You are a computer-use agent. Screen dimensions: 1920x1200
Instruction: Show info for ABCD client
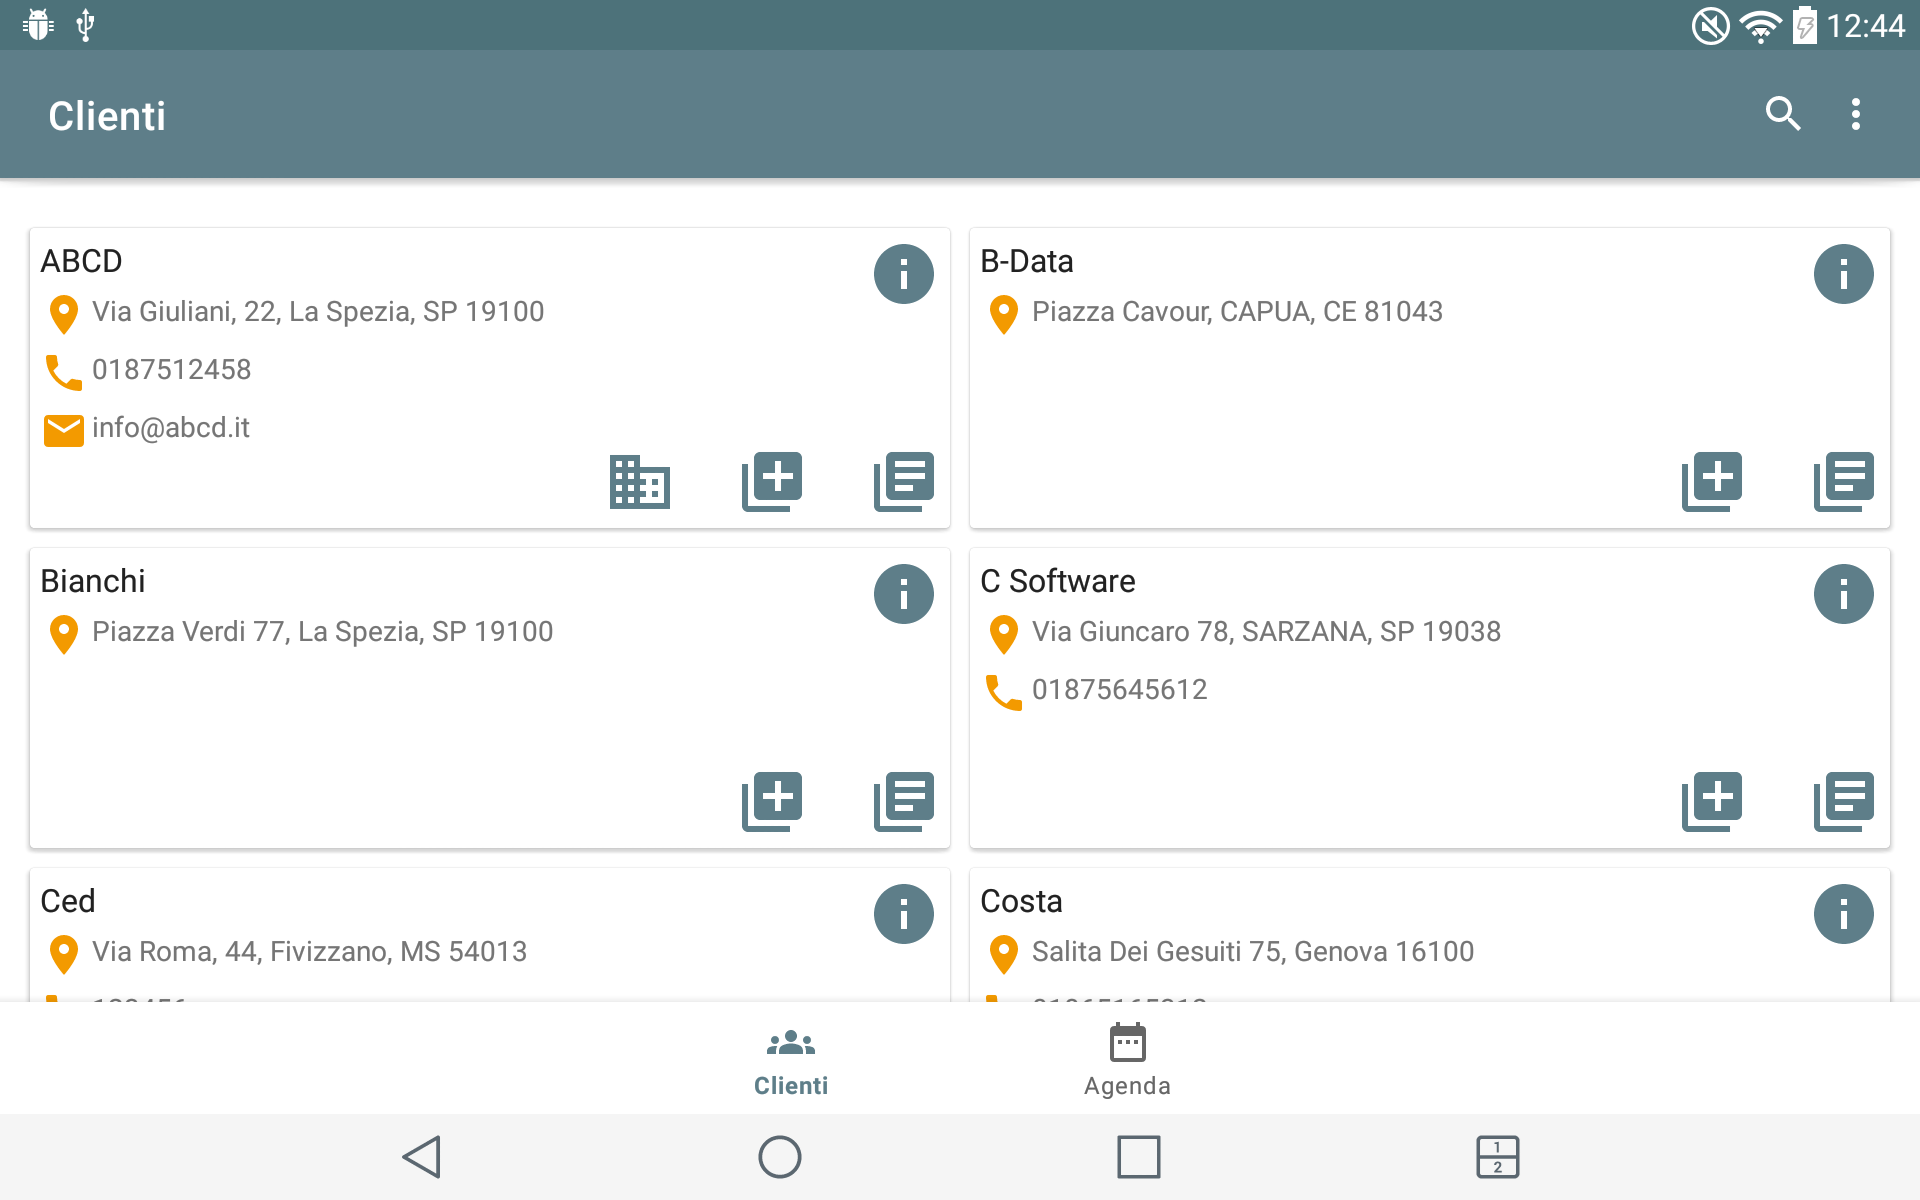pos(903,274)
